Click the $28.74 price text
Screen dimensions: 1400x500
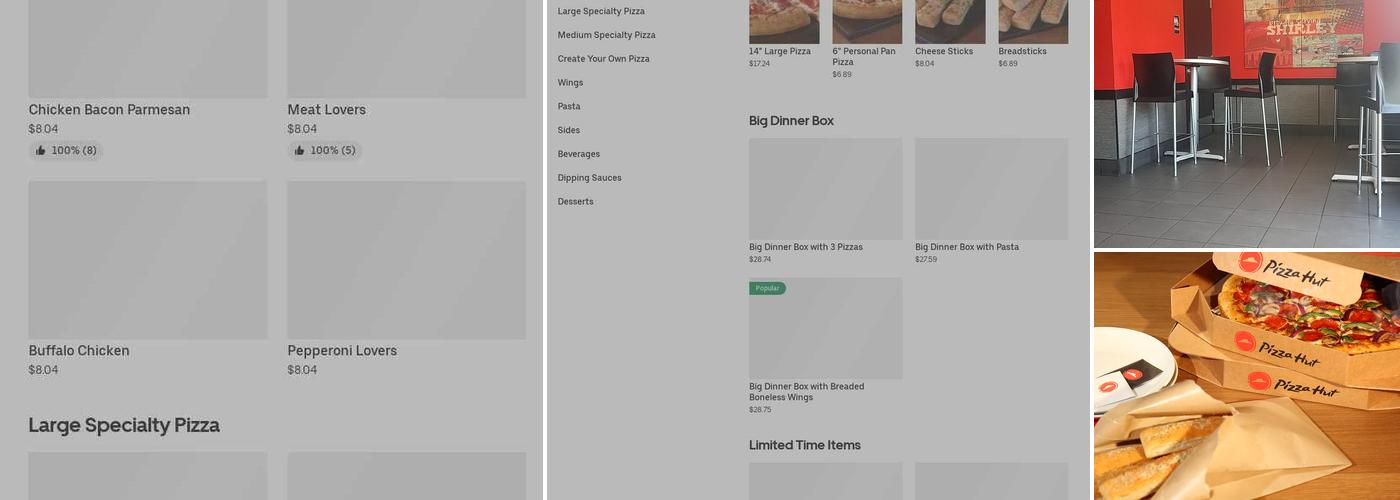coord(760,260)
